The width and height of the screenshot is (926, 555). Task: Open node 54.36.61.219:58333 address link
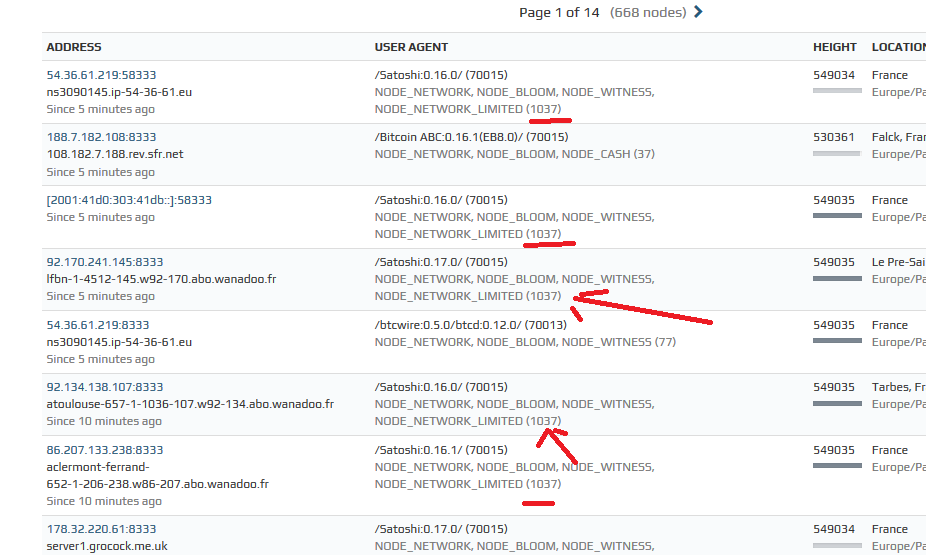[x=102, y=75]
